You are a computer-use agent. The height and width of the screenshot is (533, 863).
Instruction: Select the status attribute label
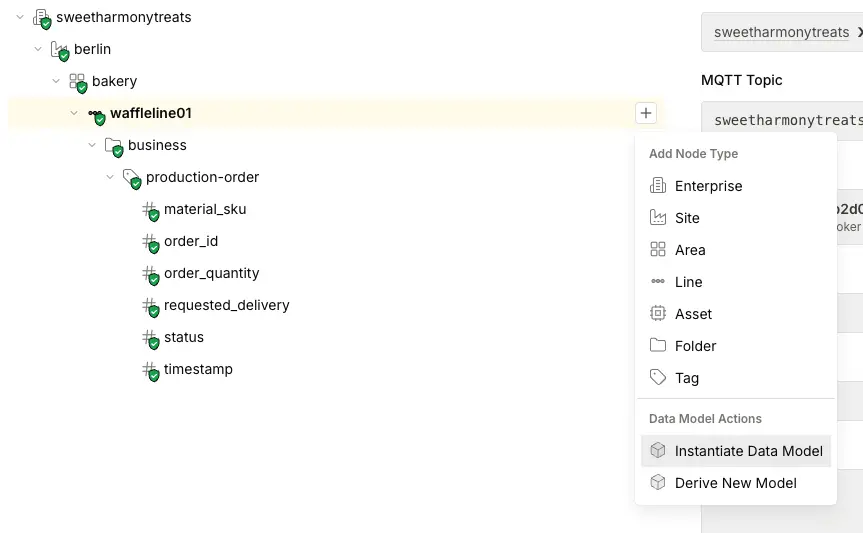pyautogui.click(x=184, y=337)
